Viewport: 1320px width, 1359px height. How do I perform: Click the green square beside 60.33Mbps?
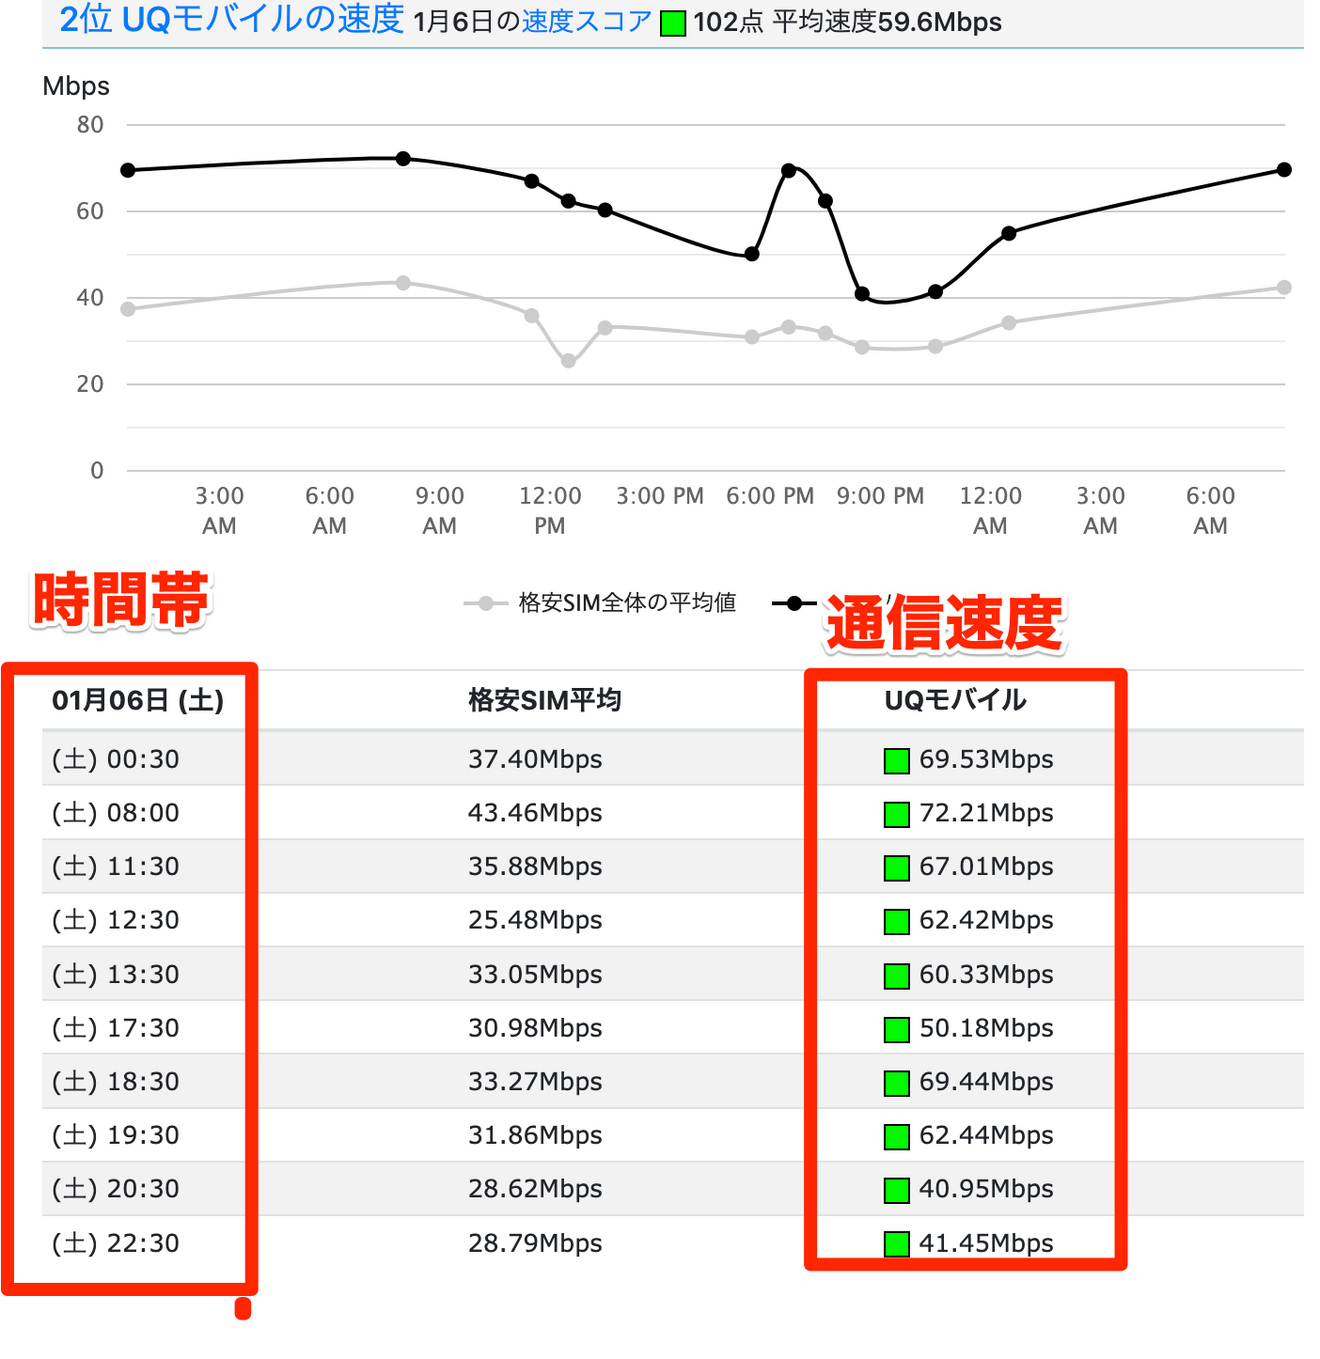tap(897, 976)
